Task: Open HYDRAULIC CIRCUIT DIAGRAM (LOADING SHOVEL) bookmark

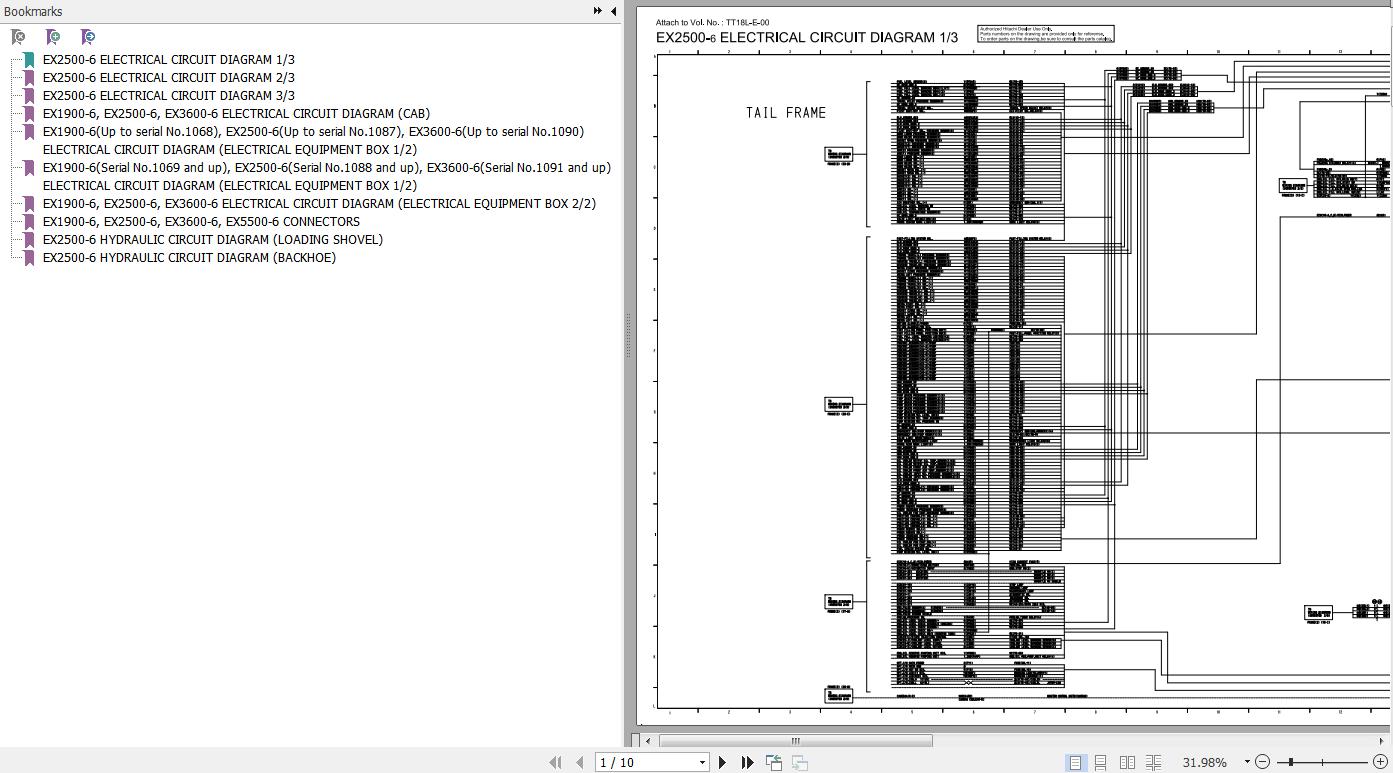Action: (213, 240)
